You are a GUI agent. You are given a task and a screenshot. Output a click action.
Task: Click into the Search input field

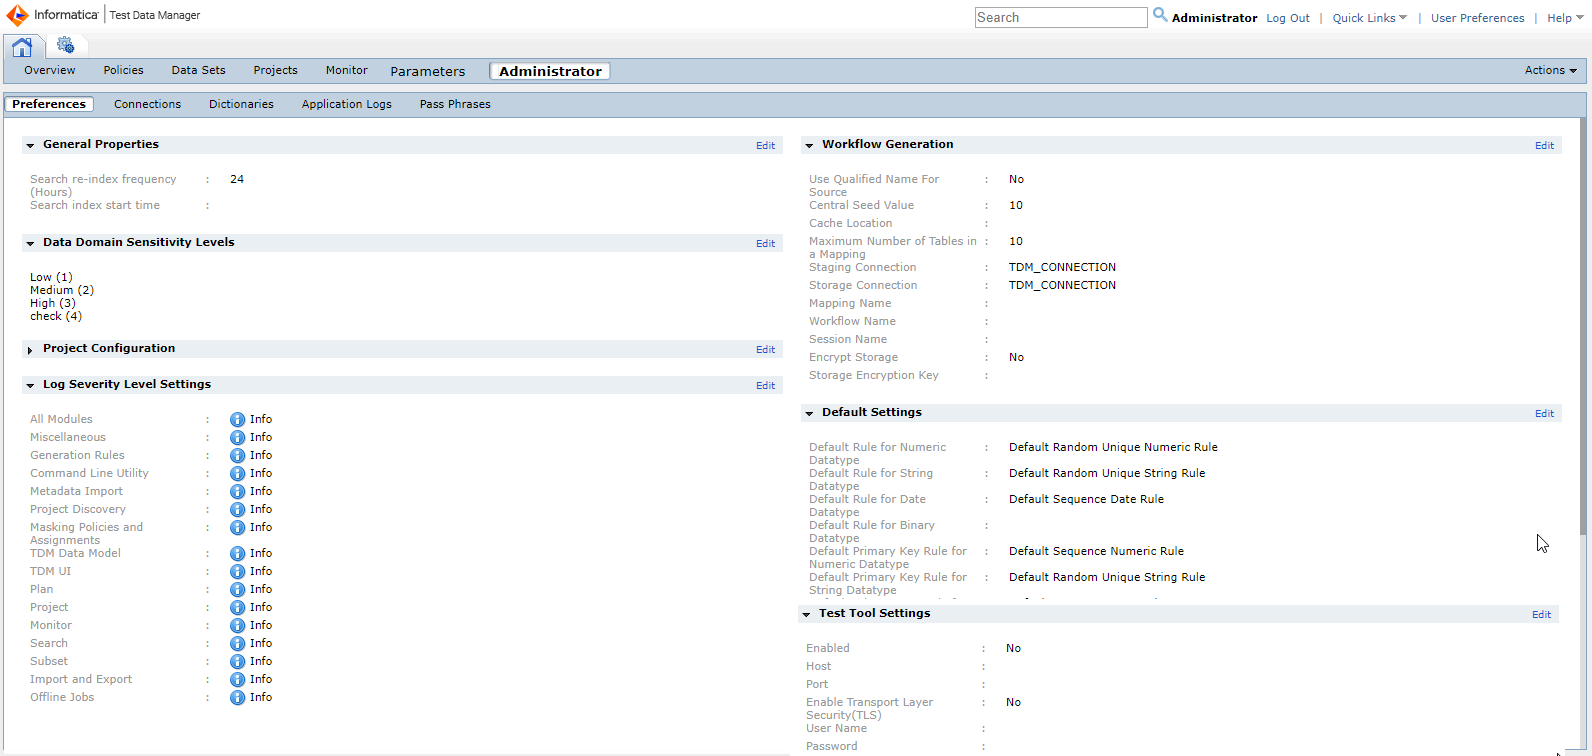1061,17
